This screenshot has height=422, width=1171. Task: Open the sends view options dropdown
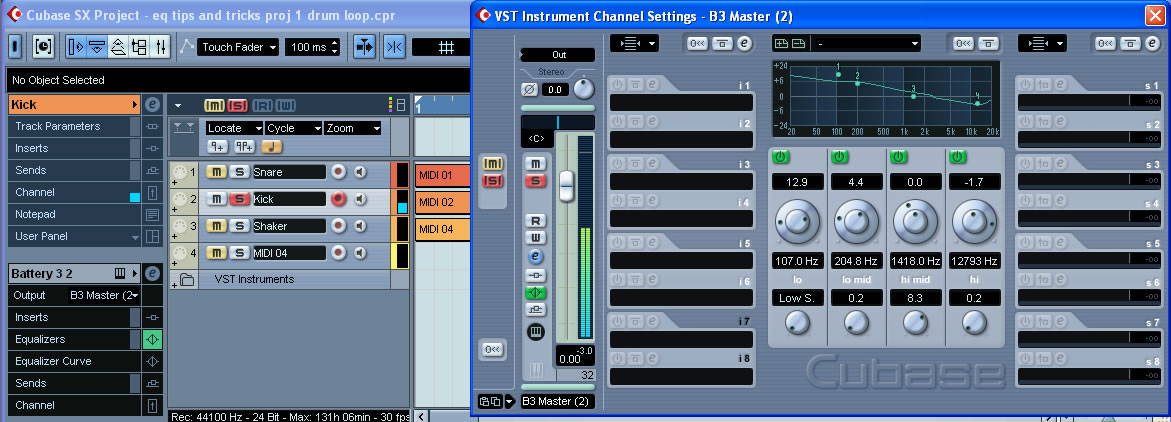(1042, 44)
